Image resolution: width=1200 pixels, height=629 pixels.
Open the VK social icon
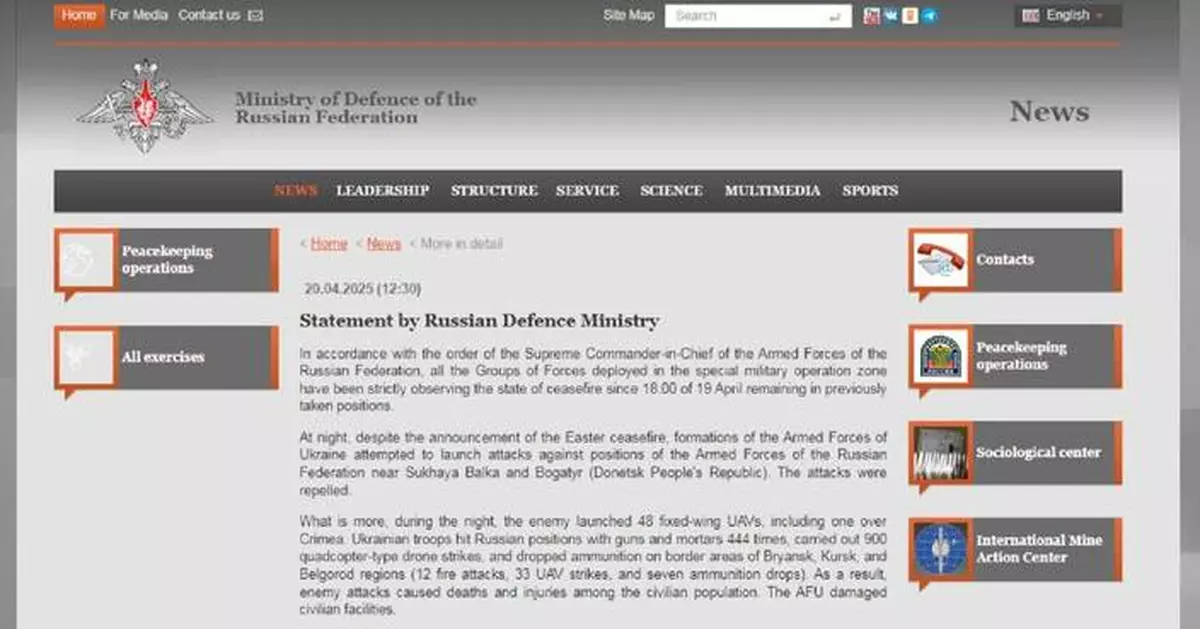[x=890, y=16]
